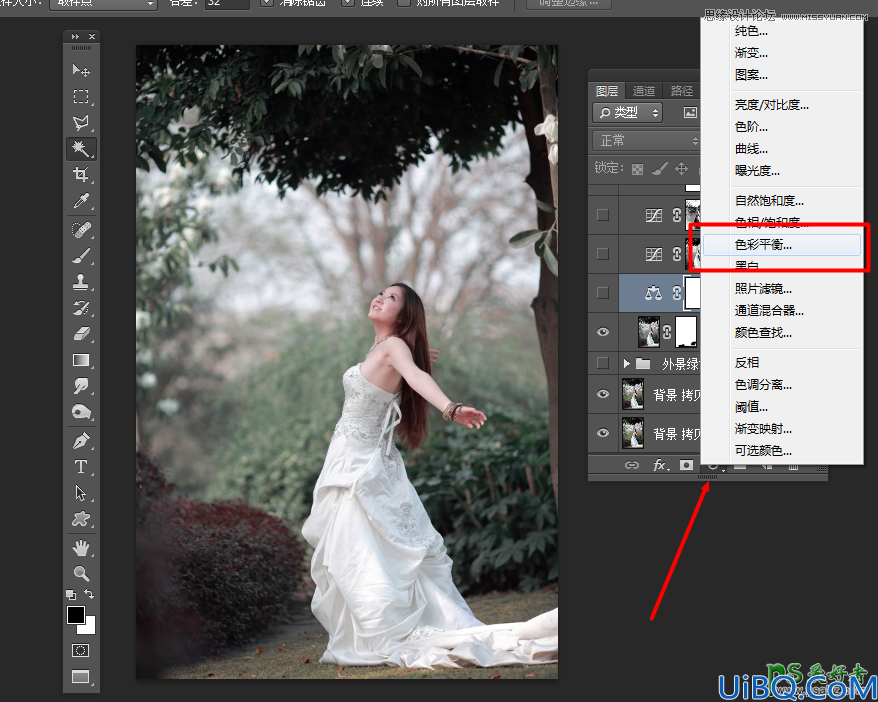Hide the upper 背景 拷贝 layer
This screenshot has width=878, height=702.
click(603, 394)
